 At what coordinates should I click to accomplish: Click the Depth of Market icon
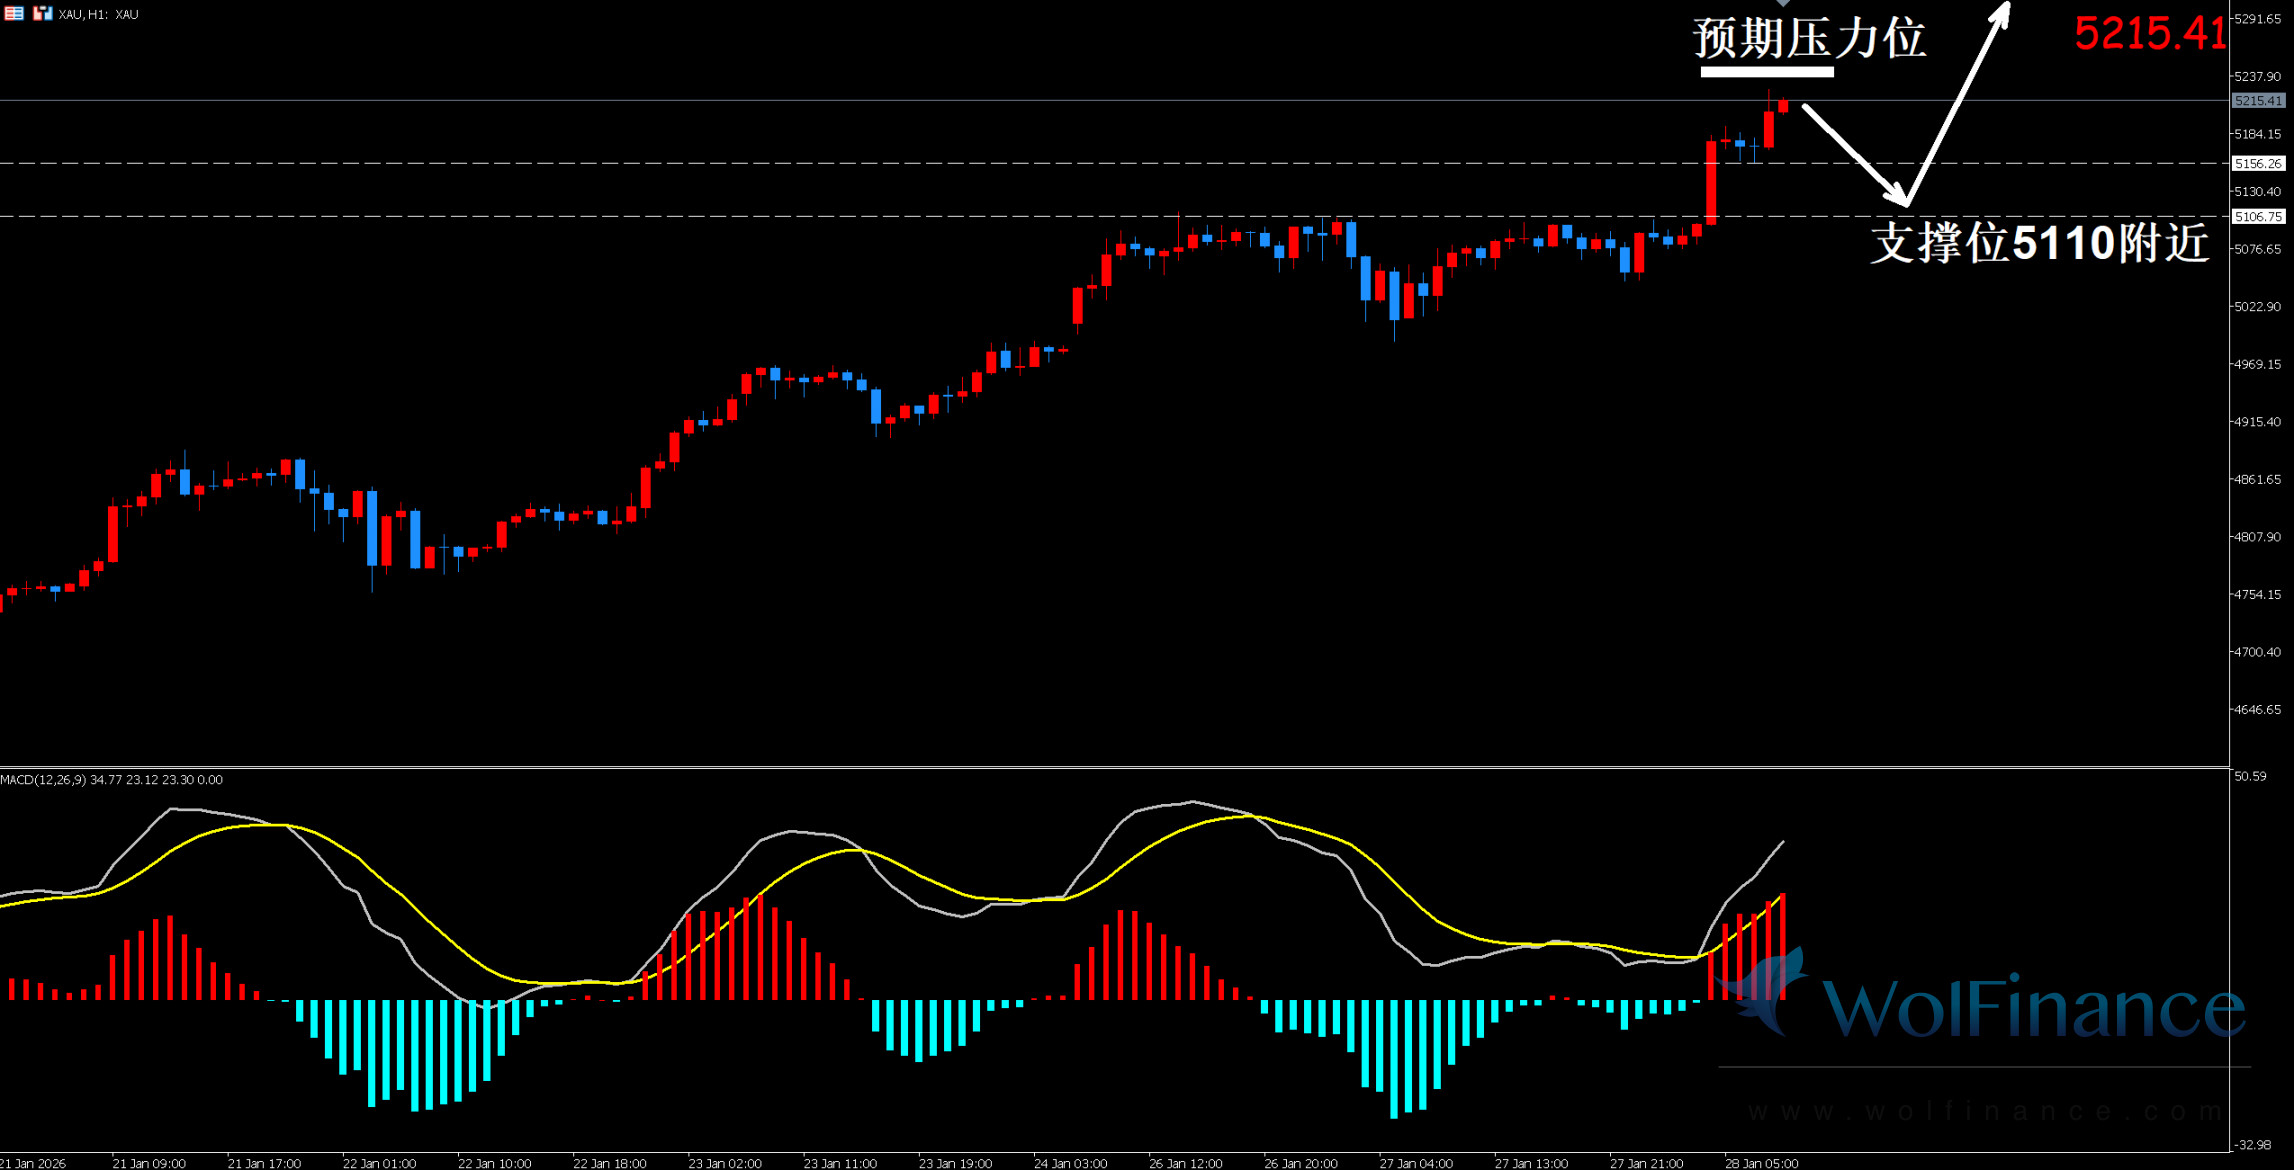pos(13,13)
